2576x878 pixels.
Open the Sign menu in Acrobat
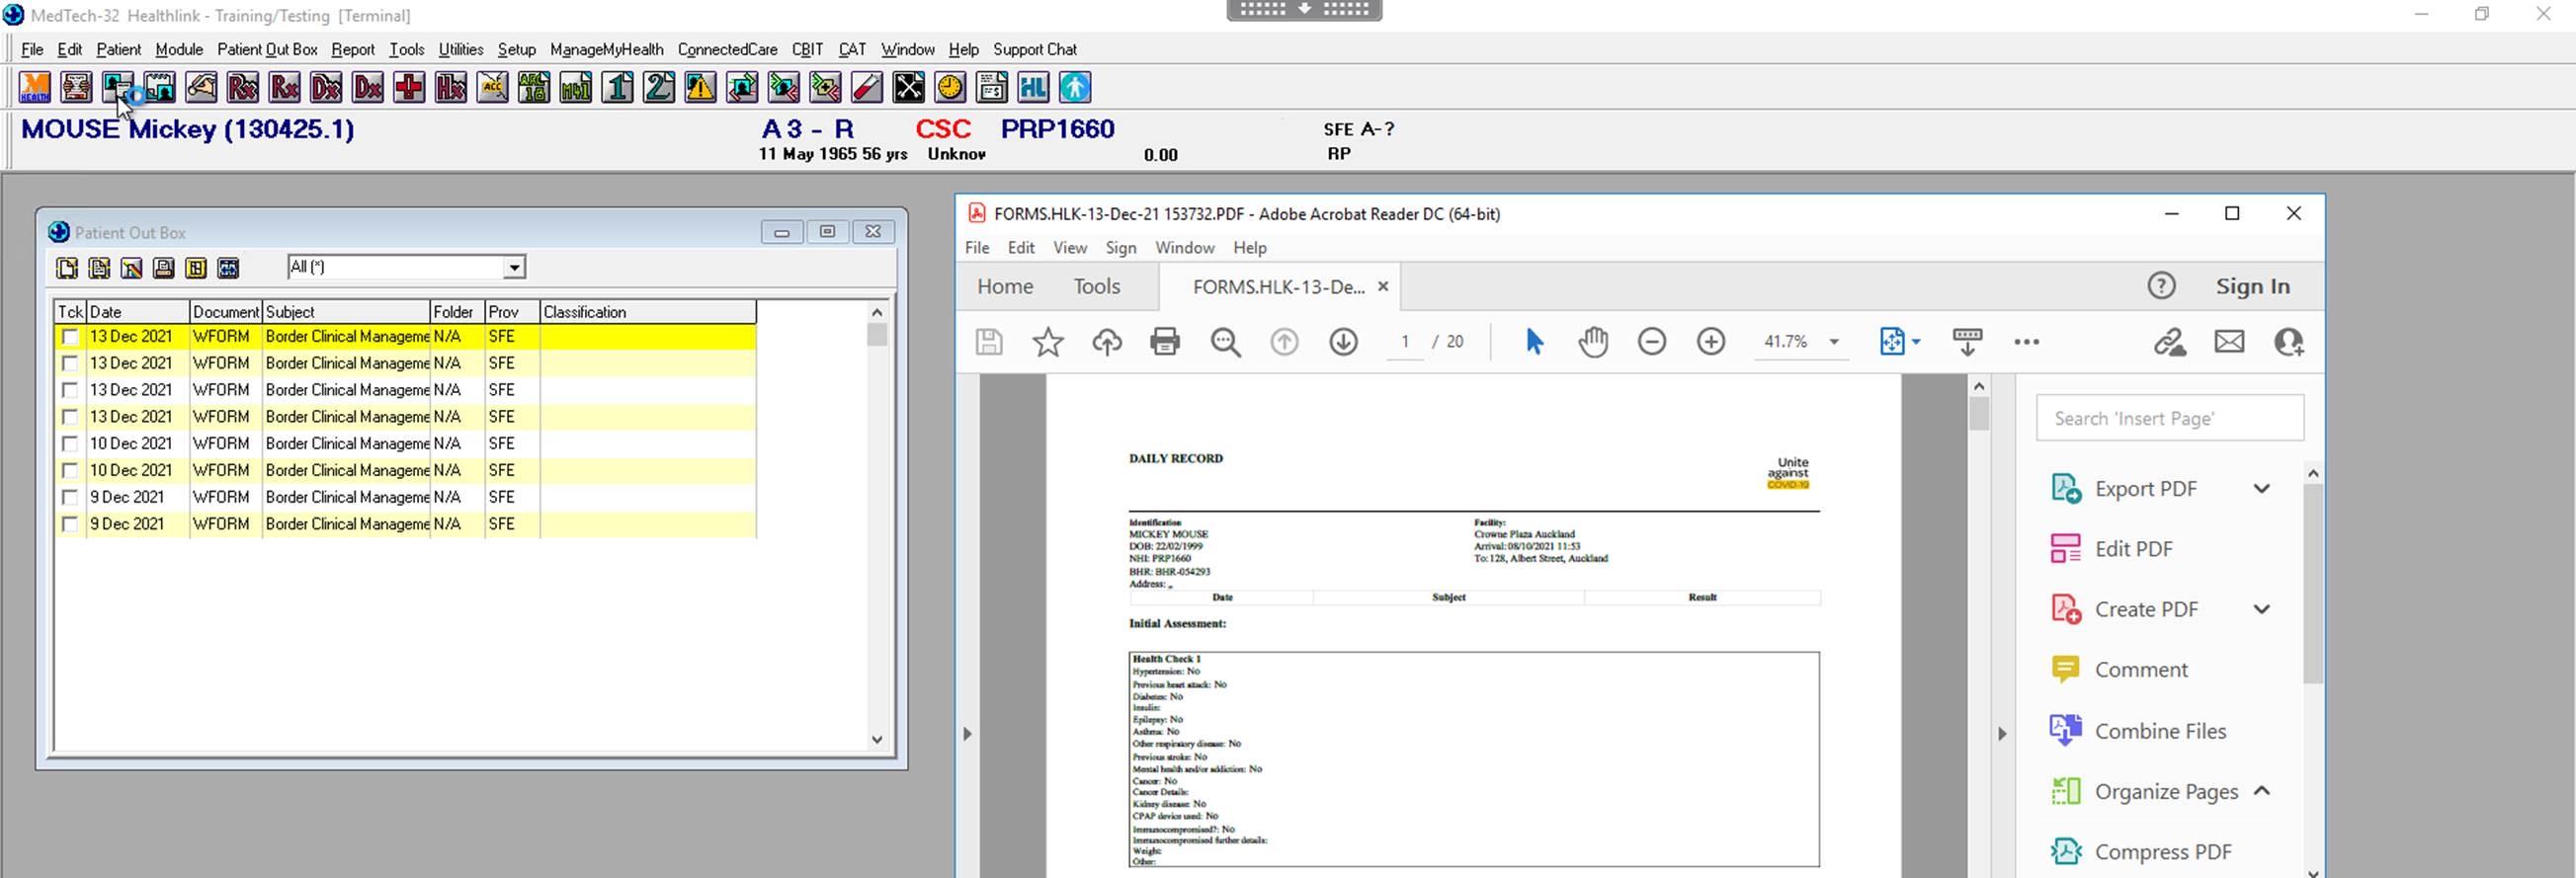pos(1120,248)
